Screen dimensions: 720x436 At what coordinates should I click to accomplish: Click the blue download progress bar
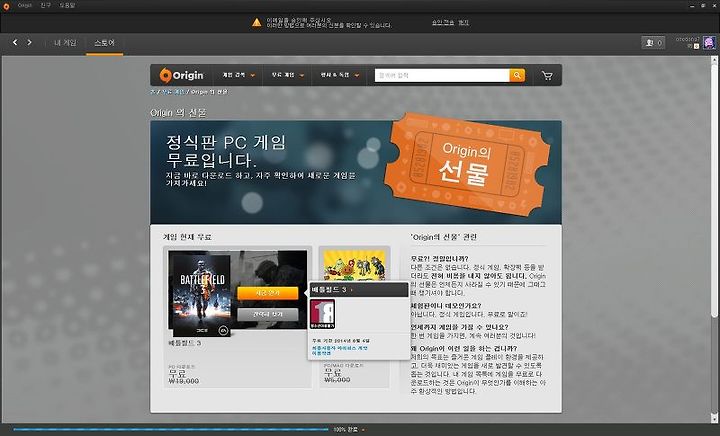pos(171,430)
